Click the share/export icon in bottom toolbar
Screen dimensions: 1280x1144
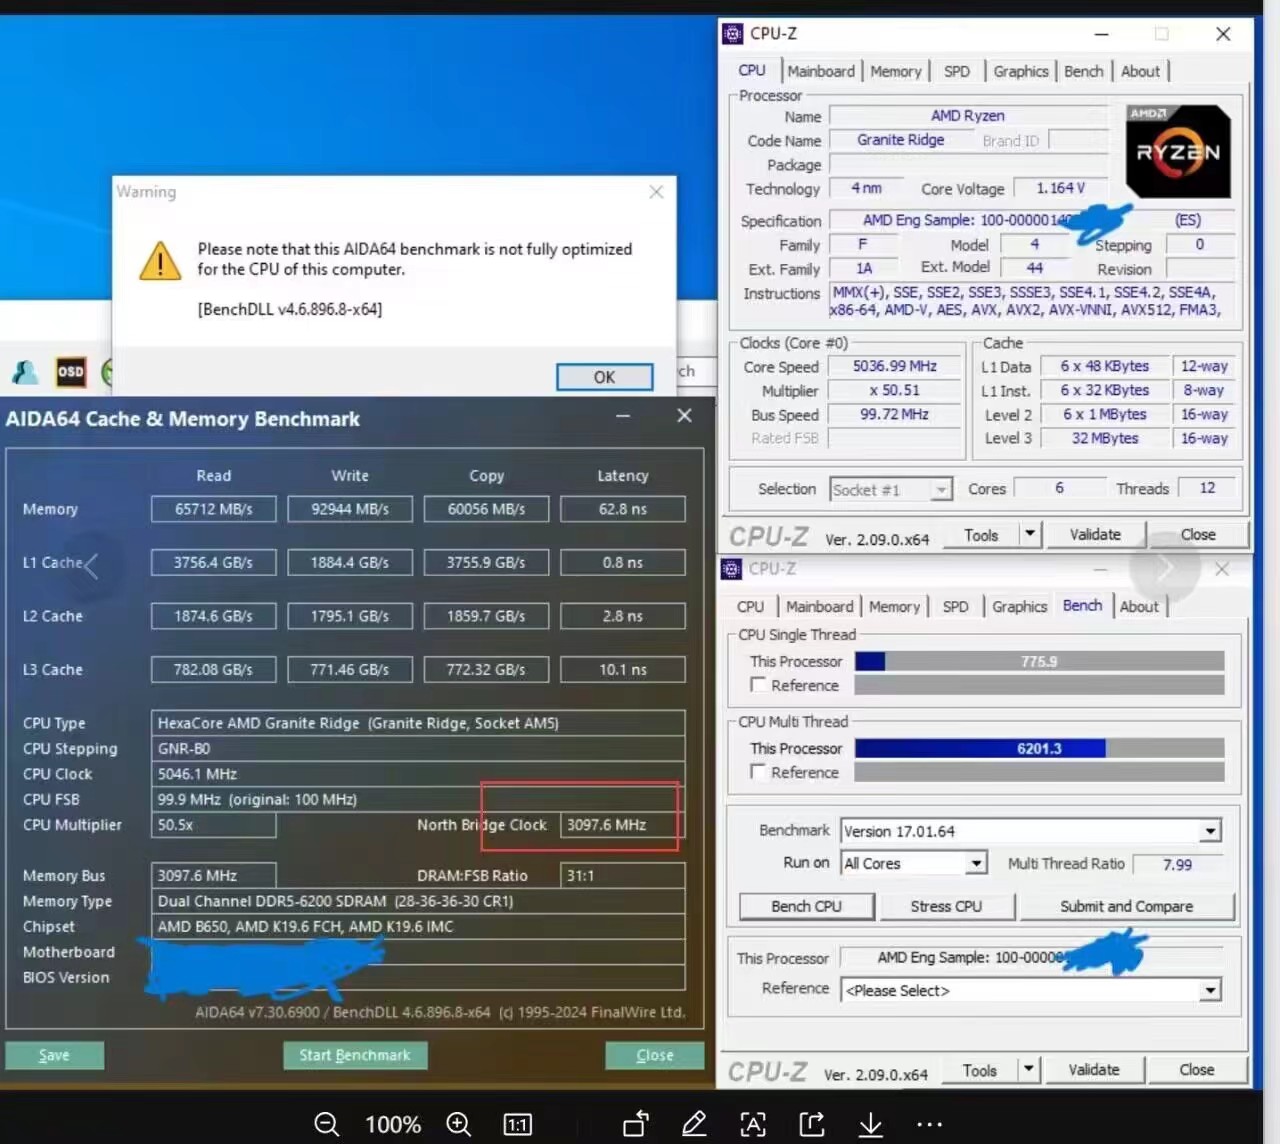[x=812, y=1124]
